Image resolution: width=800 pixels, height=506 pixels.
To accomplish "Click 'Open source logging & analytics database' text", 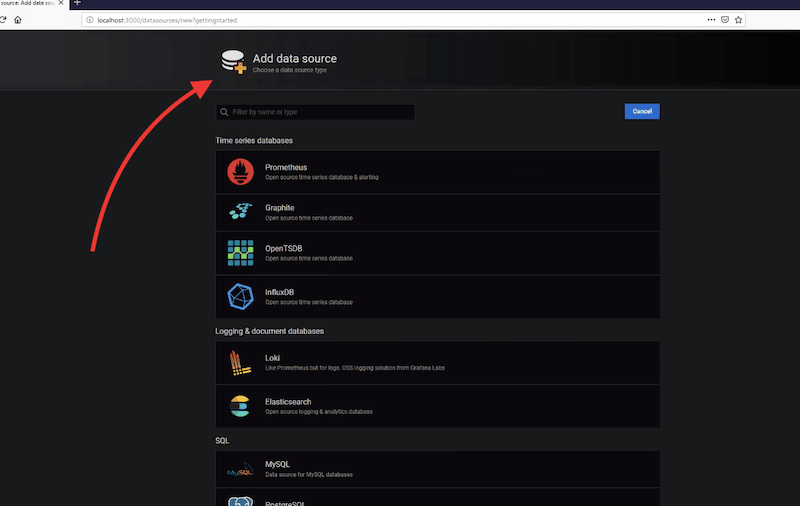I will click(x=319, y=412).
